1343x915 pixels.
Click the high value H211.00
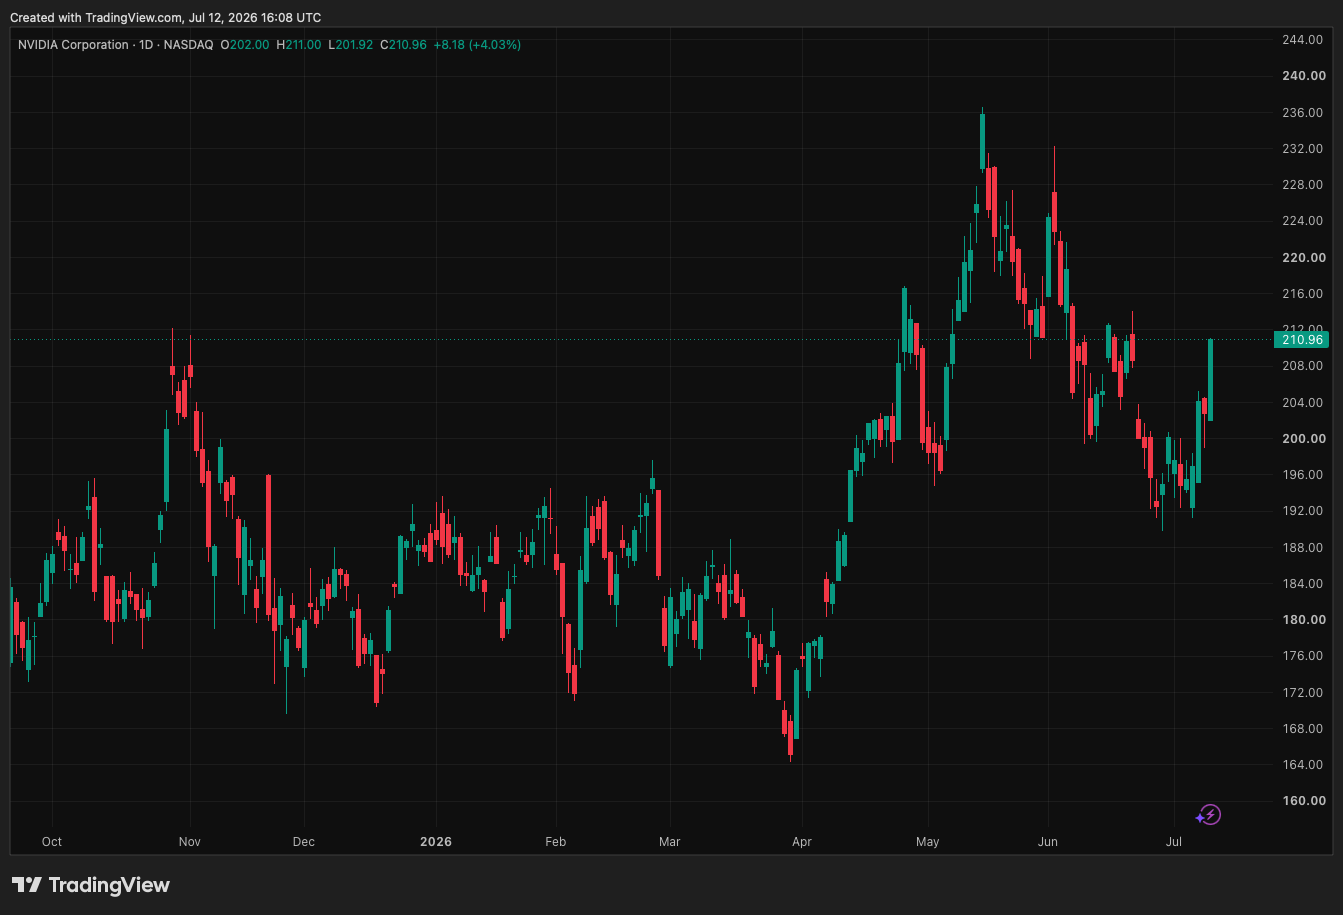tap(299, 44)
